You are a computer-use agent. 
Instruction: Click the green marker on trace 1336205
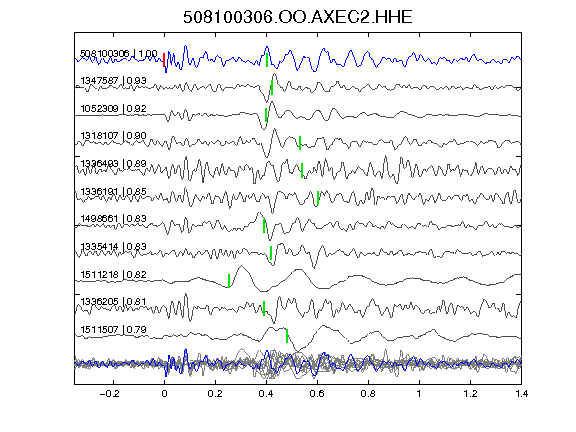(264, 309)
